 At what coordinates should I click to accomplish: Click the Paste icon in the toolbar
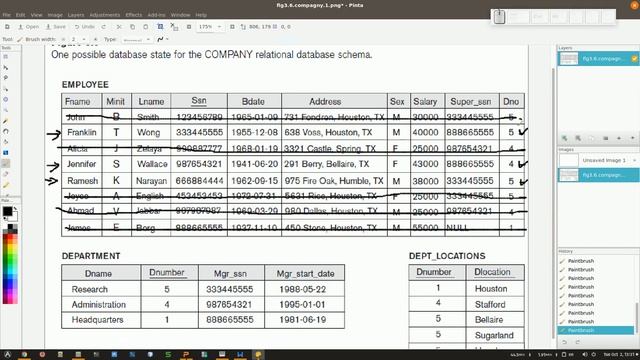point(146,27)
